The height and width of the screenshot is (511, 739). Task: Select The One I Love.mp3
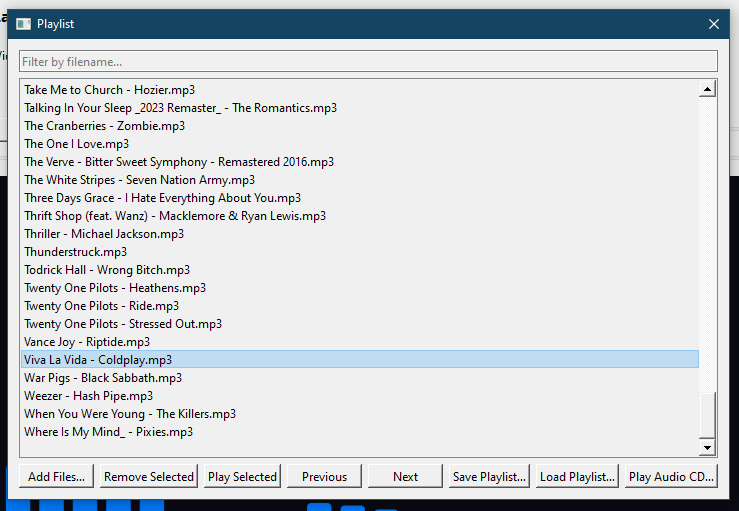360,143
